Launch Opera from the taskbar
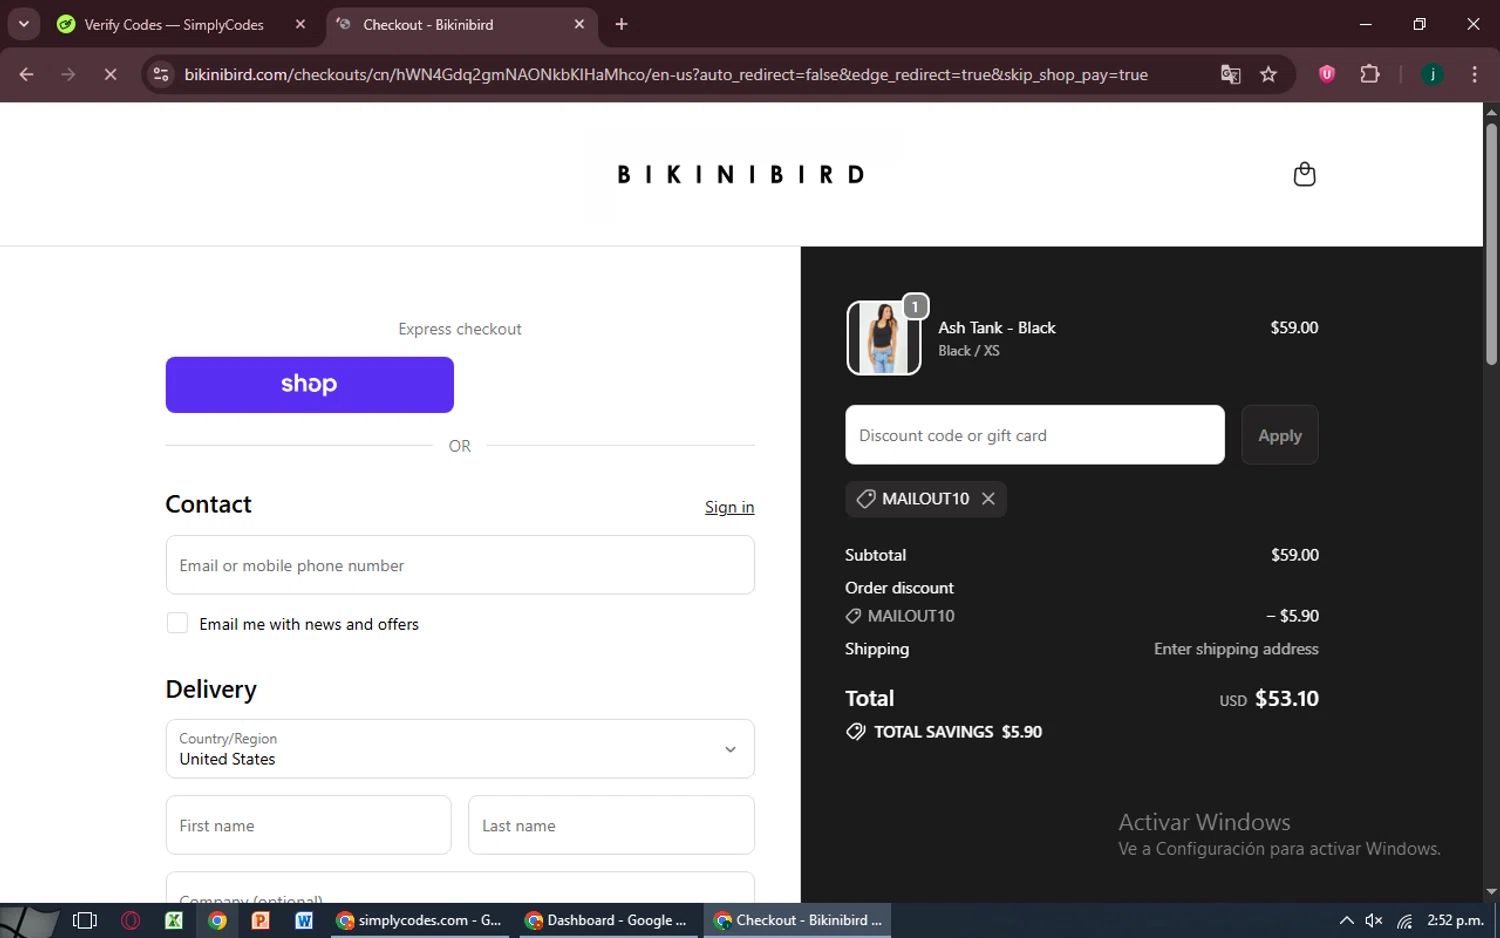The height and width of the screenshot is (938, 1500). coord(130,920)
